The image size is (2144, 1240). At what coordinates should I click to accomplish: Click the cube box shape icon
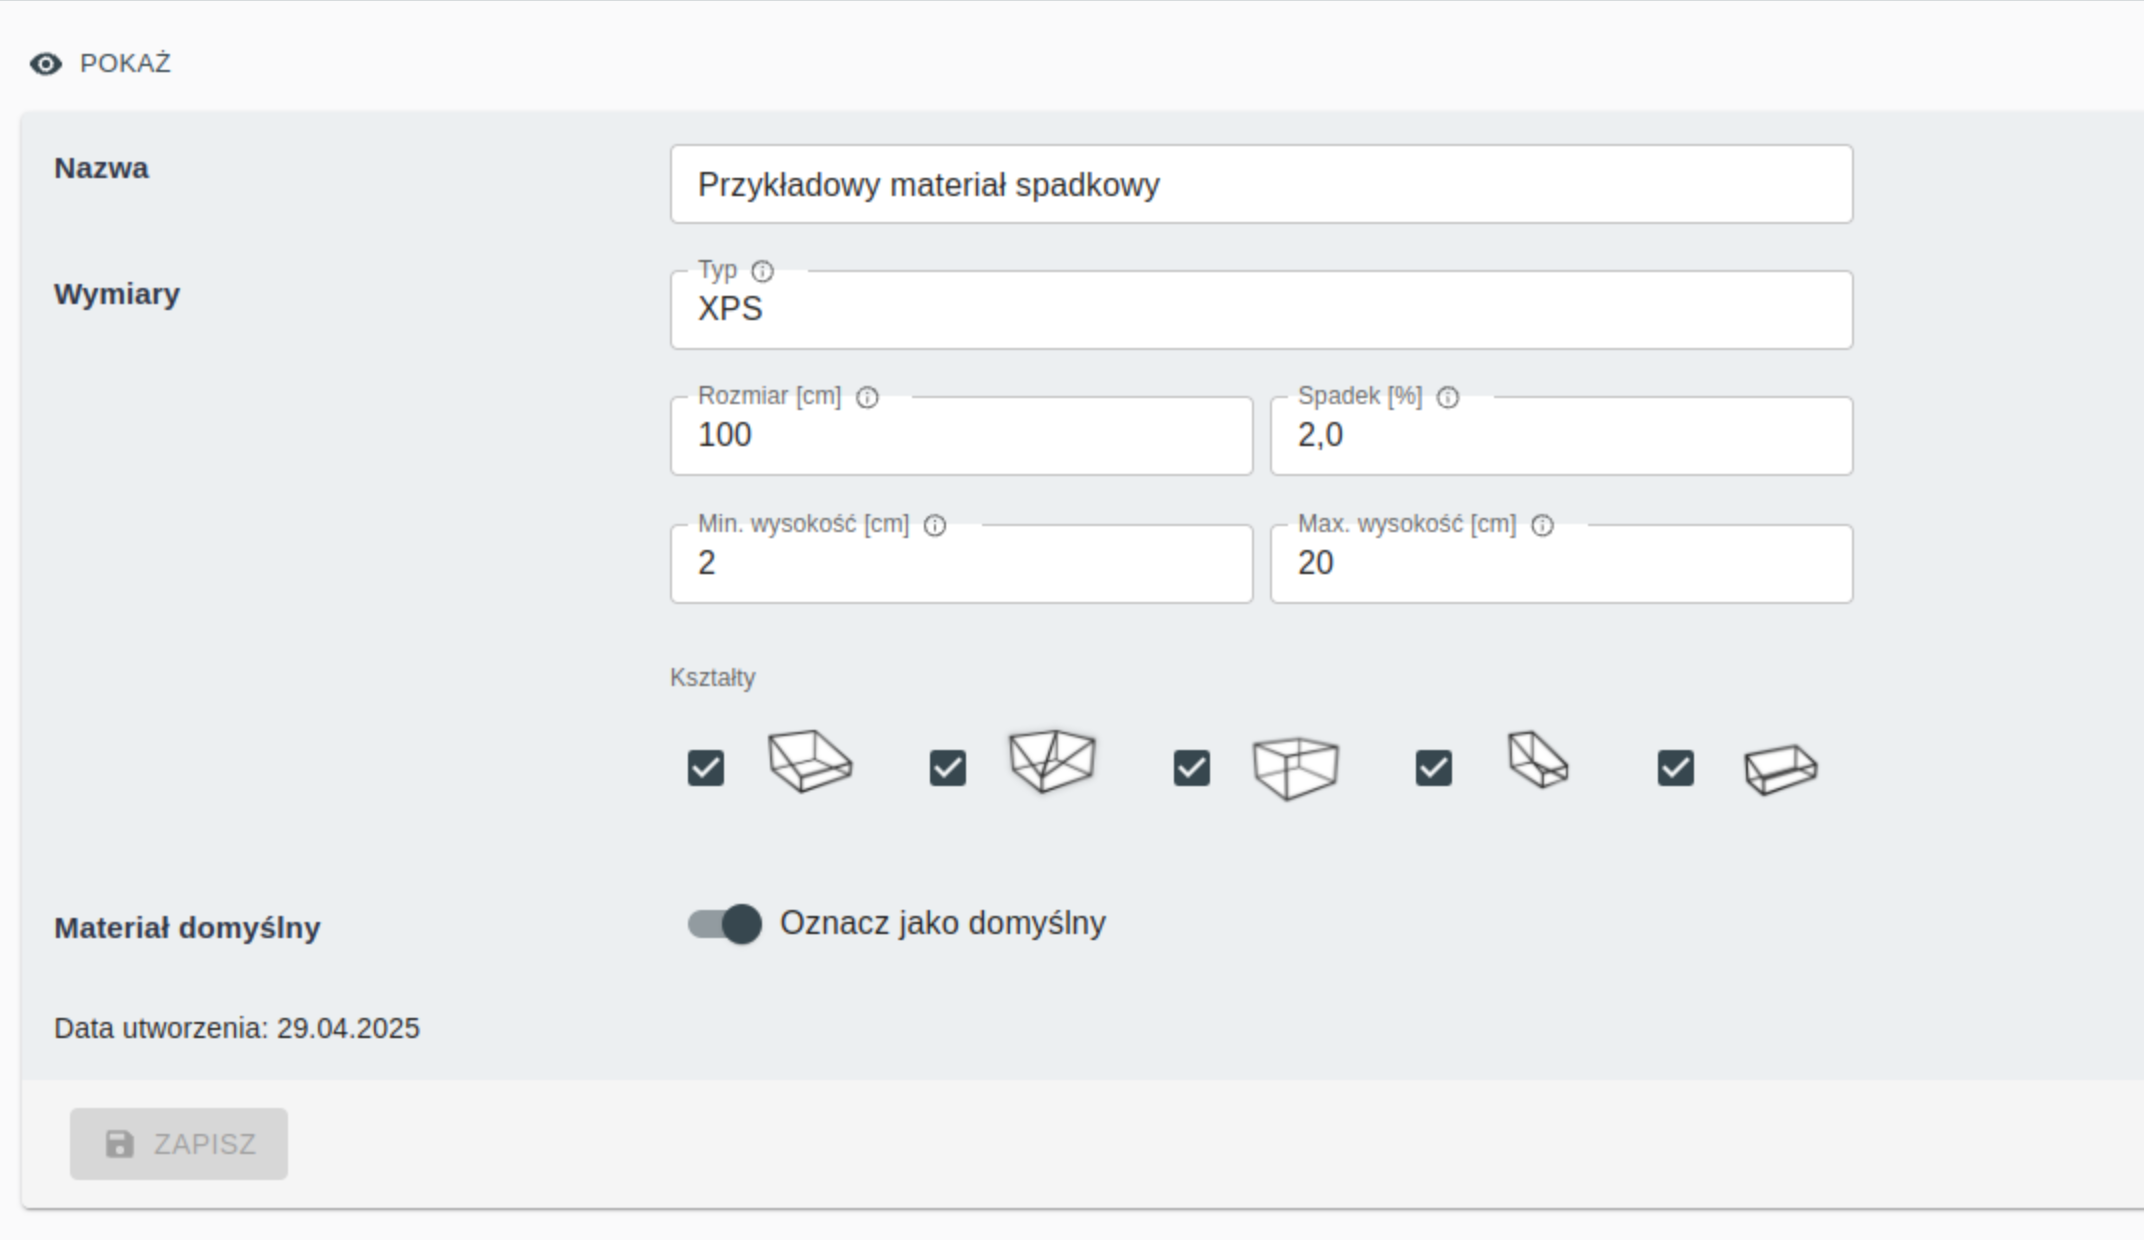tap(1295, 768)
